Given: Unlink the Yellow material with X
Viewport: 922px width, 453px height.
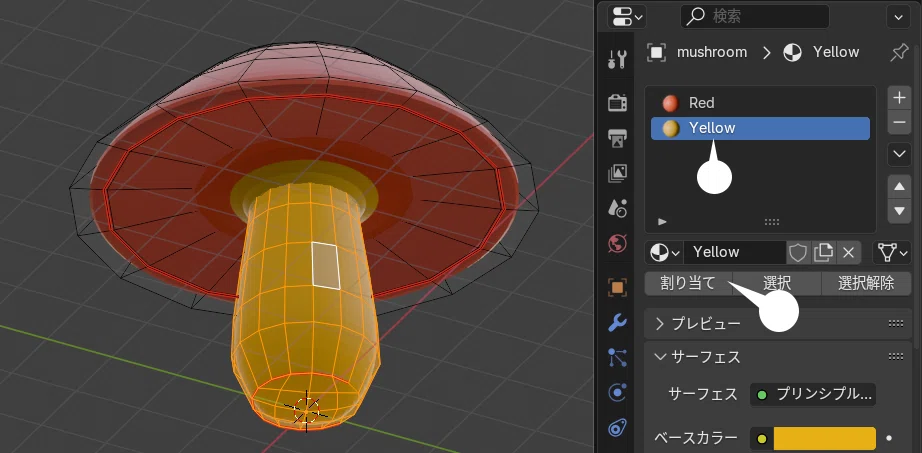Looking at the screenshot, I should click(x=848, y=253).
